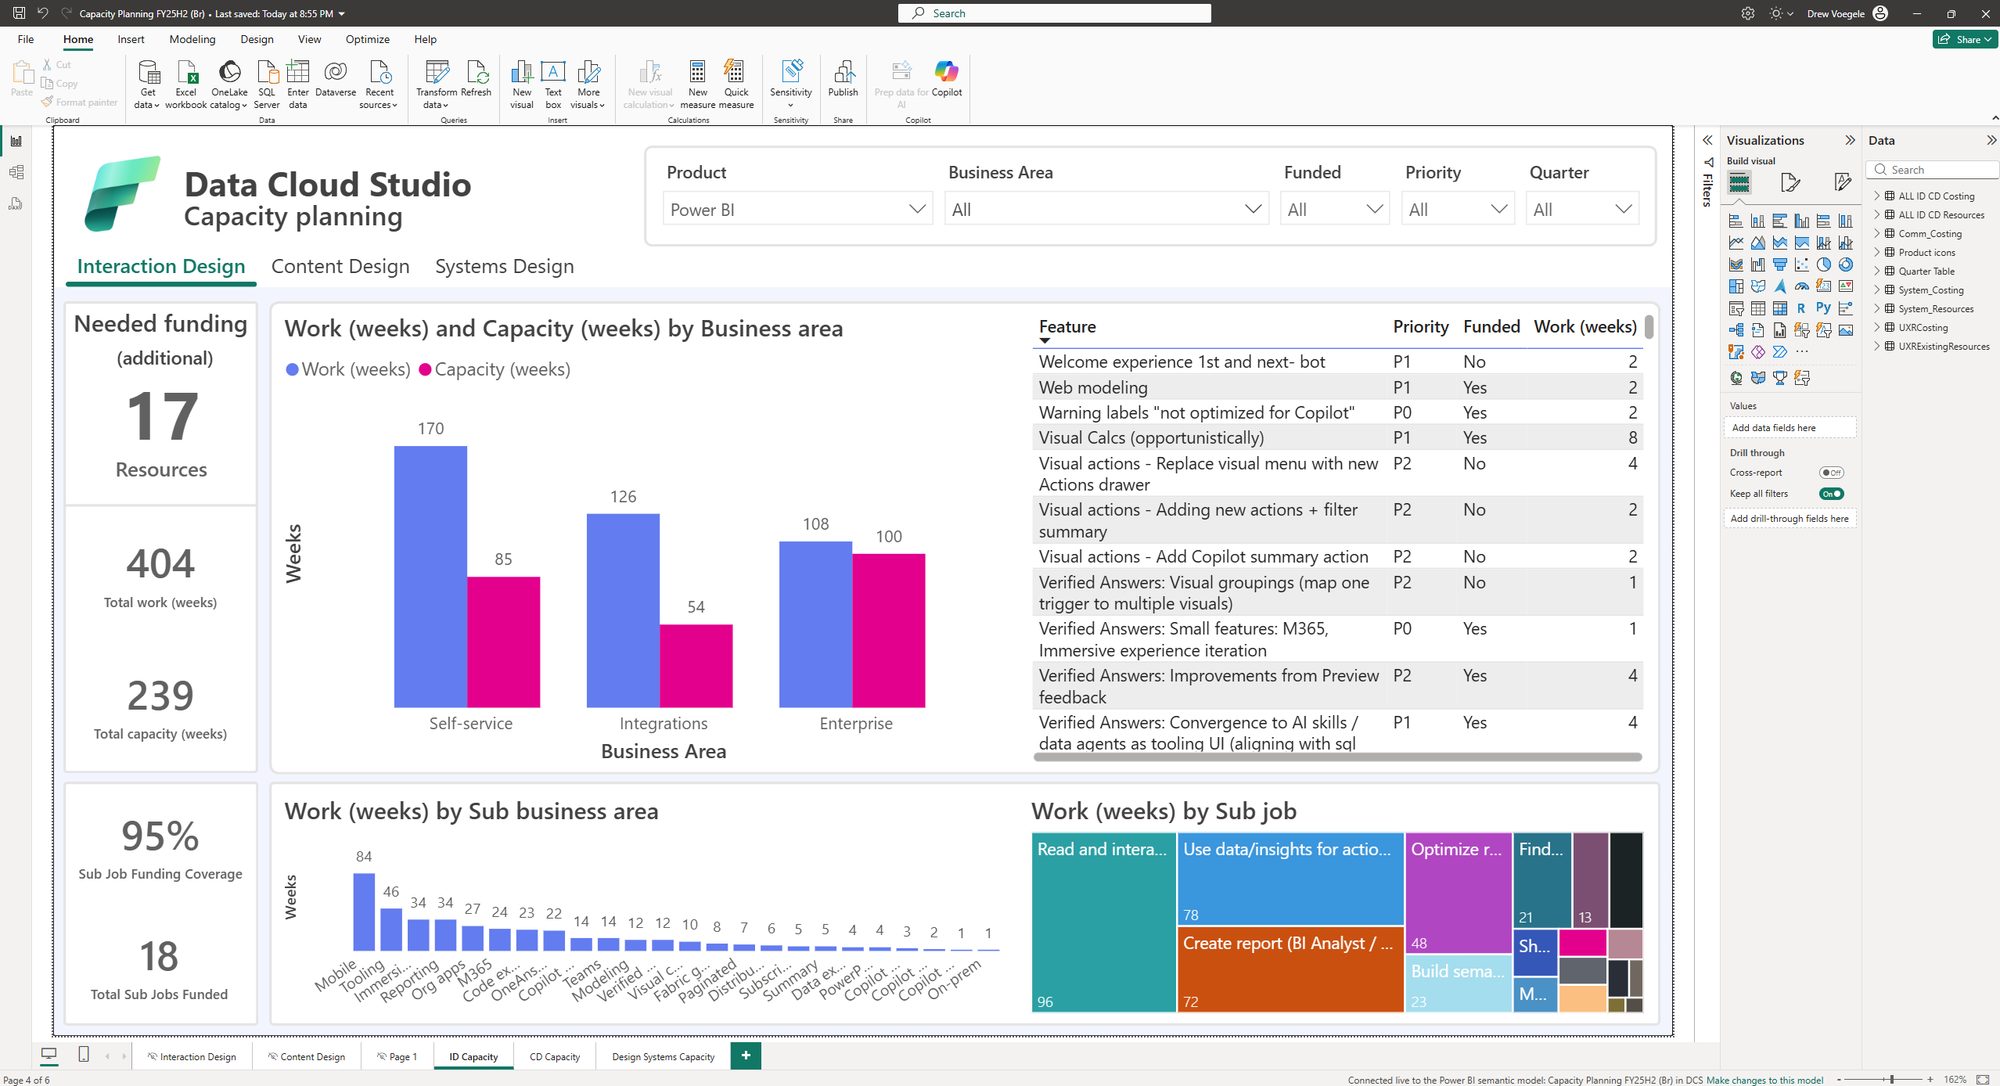
Task: Open the Format visual pane icon
Action: [x=1791, y=182]
